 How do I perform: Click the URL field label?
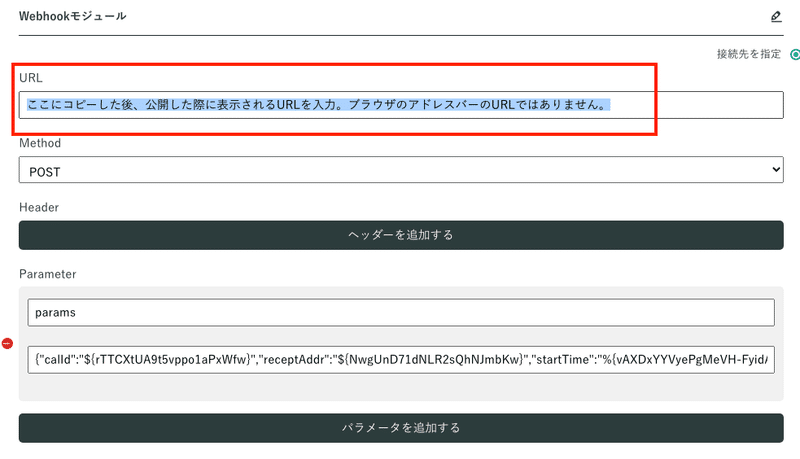31,78
